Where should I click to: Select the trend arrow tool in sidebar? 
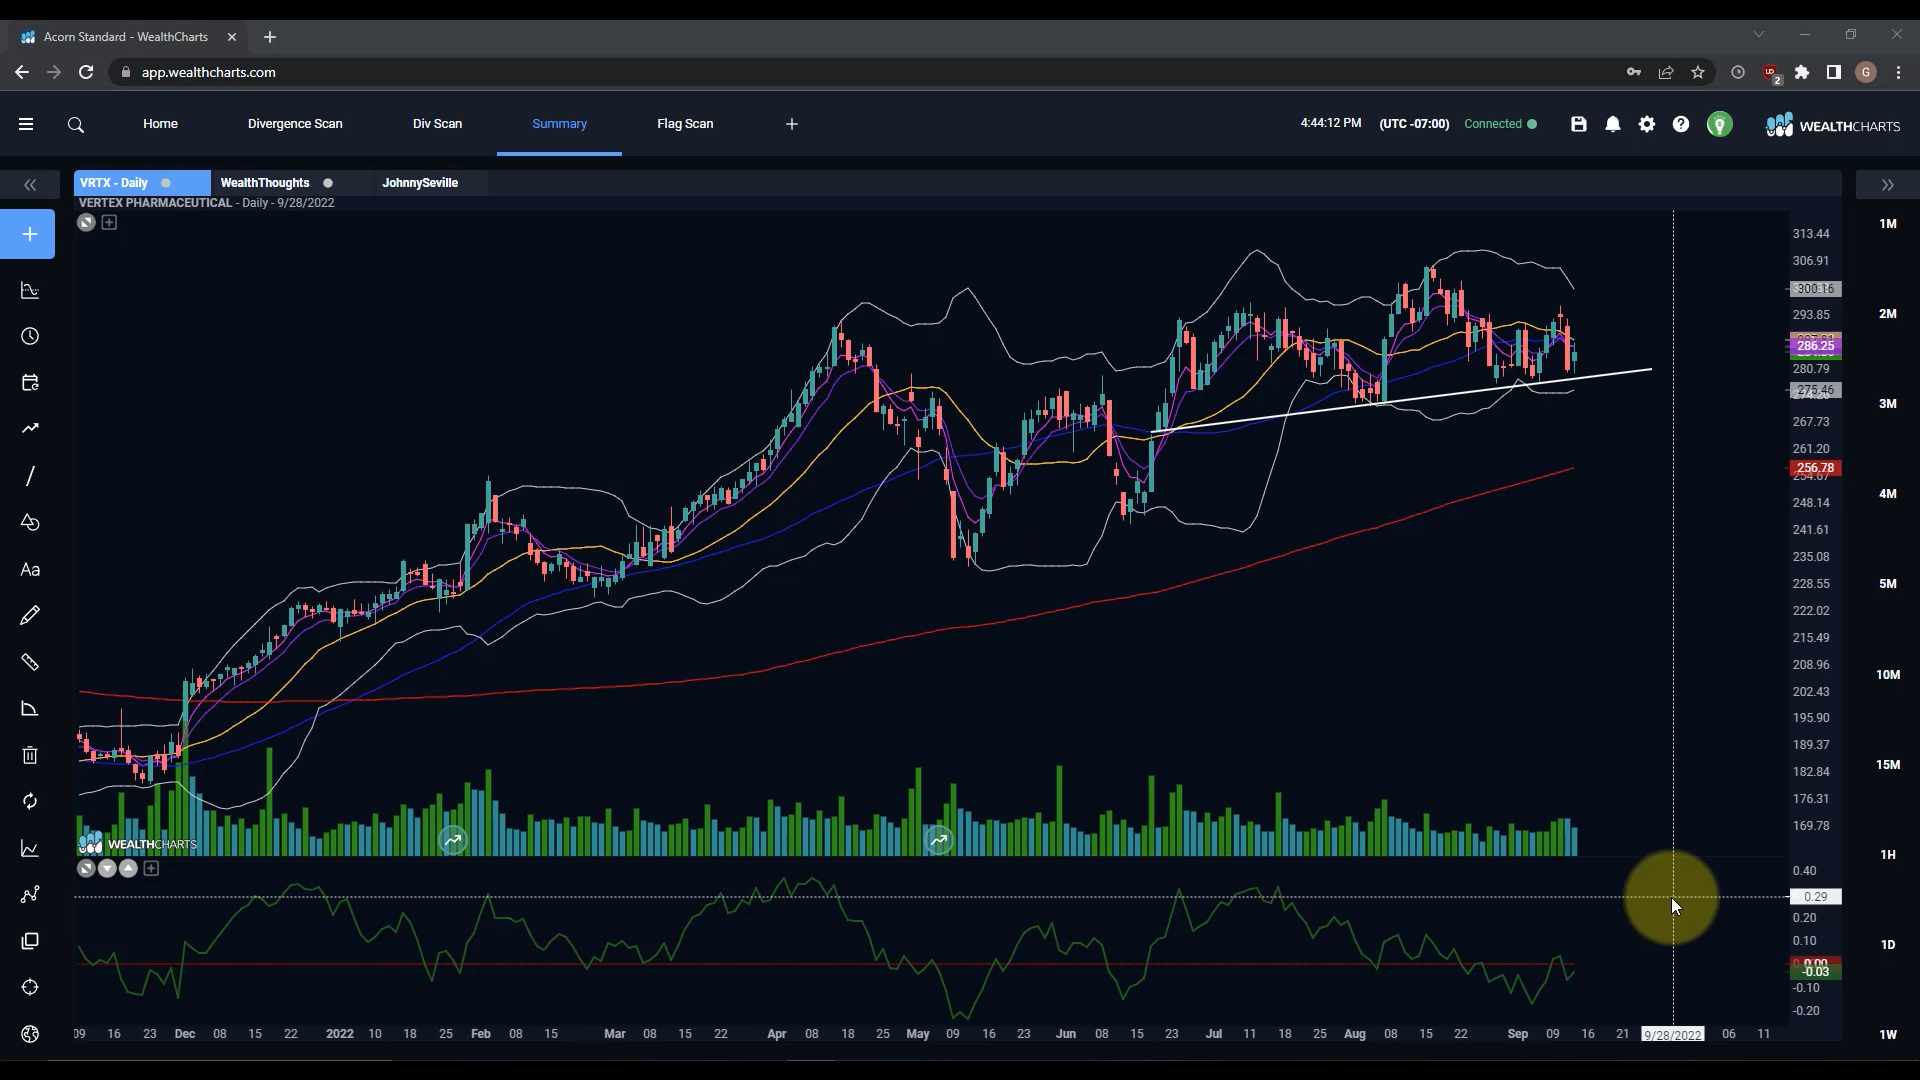tap(30, 428)
